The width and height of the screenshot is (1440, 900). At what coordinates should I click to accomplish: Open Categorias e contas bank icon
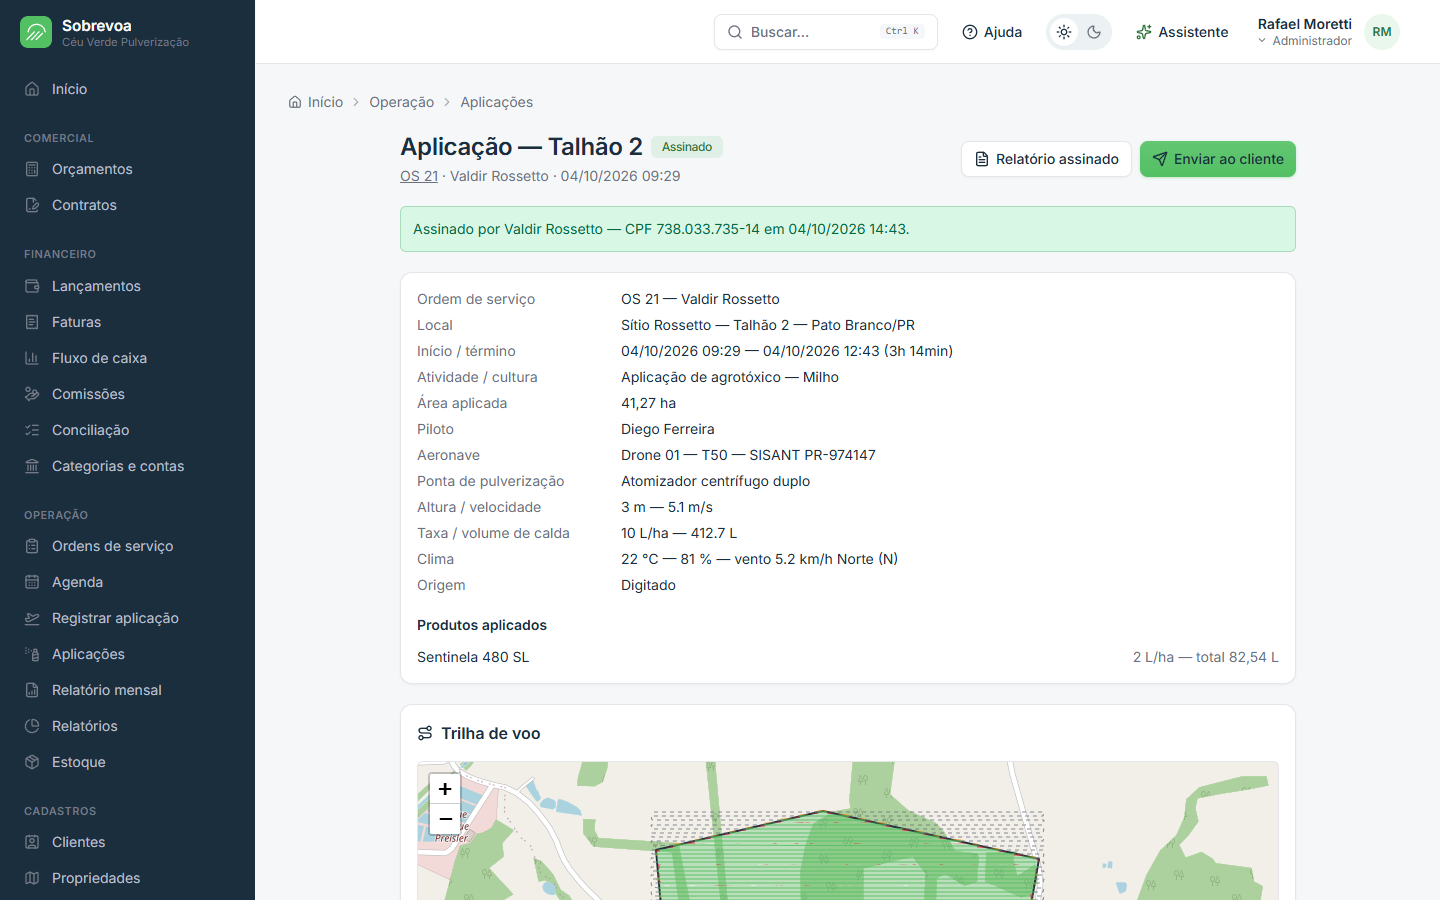[32, 466]
